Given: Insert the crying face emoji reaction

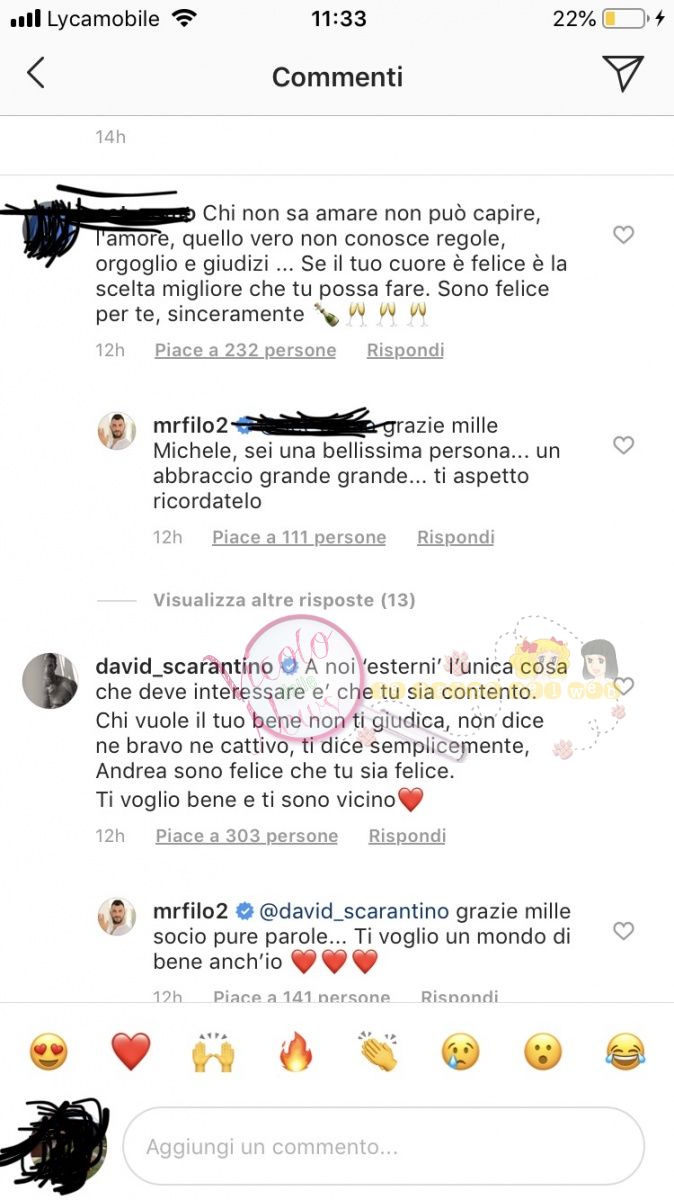Looking at the screenshot, I should (x=461, y=1052).
